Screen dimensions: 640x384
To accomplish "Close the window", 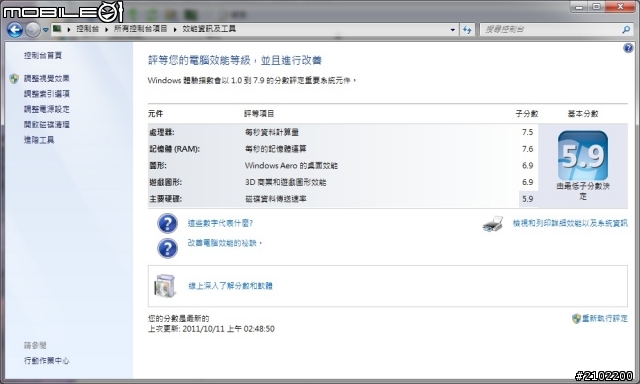I will [620, 7].
